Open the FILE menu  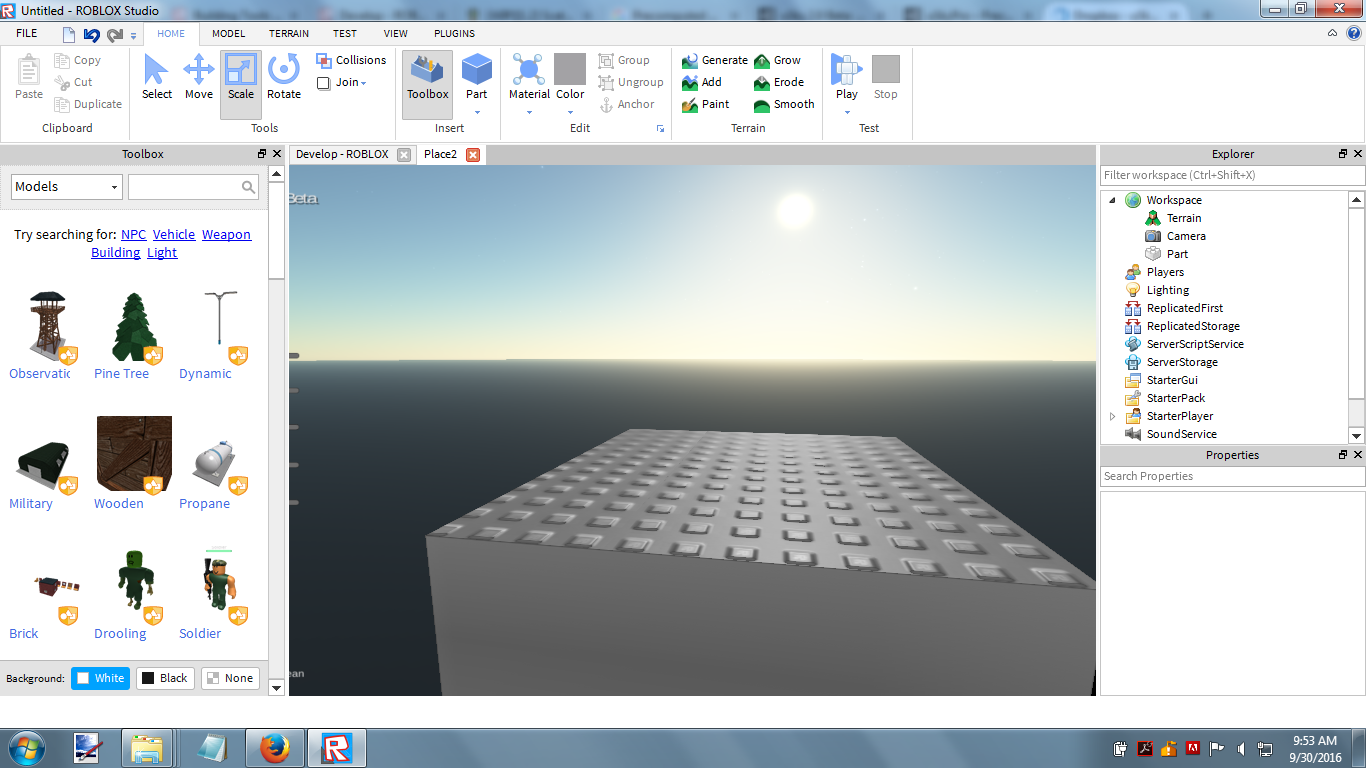click(27, 33)
